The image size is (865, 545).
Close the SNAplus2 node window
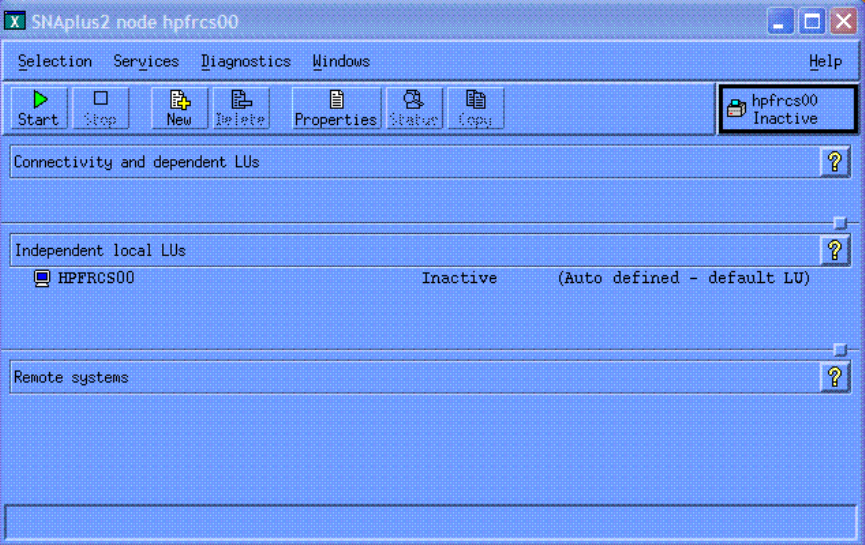point(844,22)
